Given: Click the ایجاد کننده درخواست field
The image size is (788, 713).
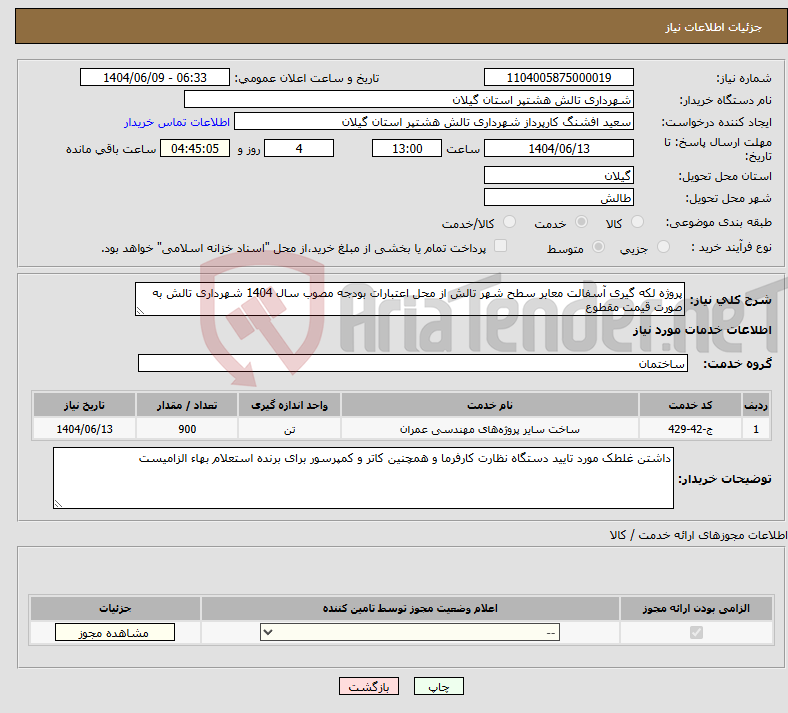Looking at the screenshot, I should click(434, 122).
